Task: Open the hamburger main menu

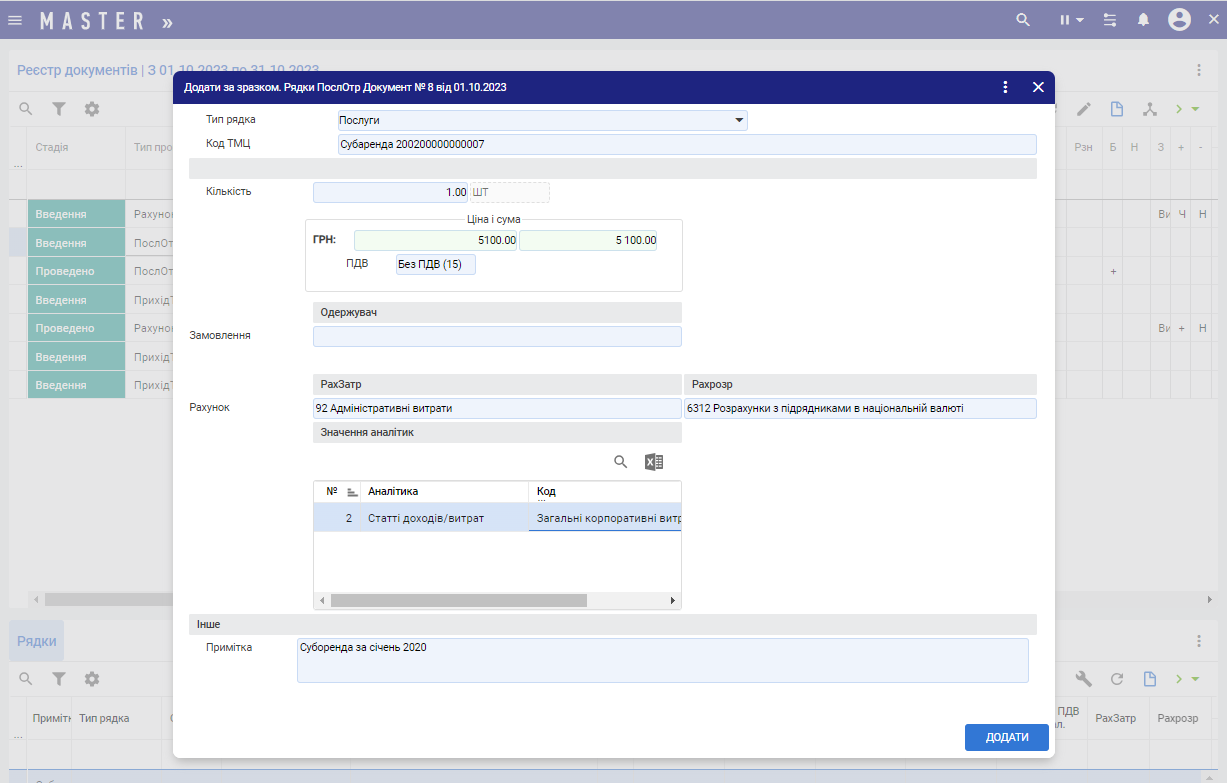Action: [15, 20]
